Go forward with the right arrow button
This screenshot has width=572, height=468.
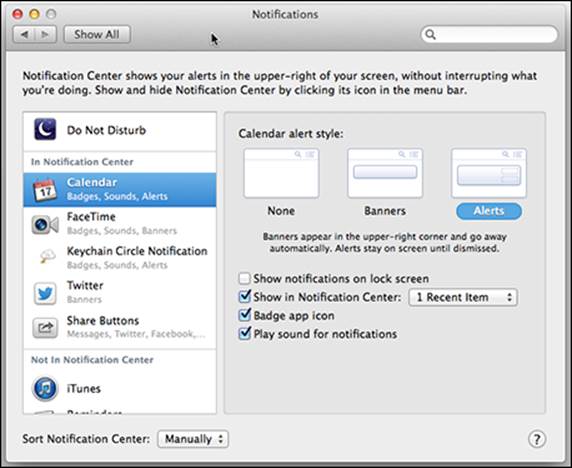point(46,35)
